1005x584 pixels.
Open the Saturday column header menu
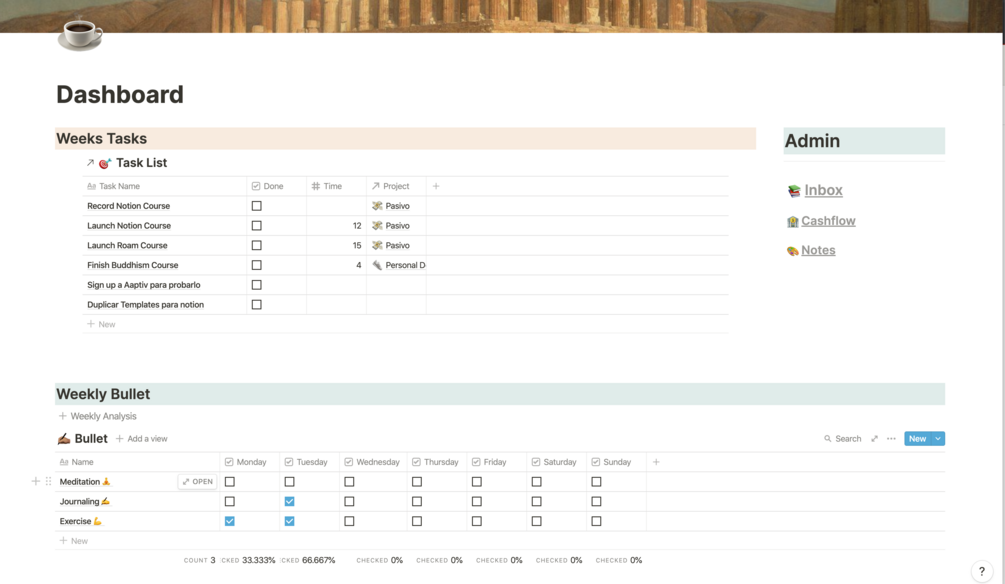pos(556,462)
